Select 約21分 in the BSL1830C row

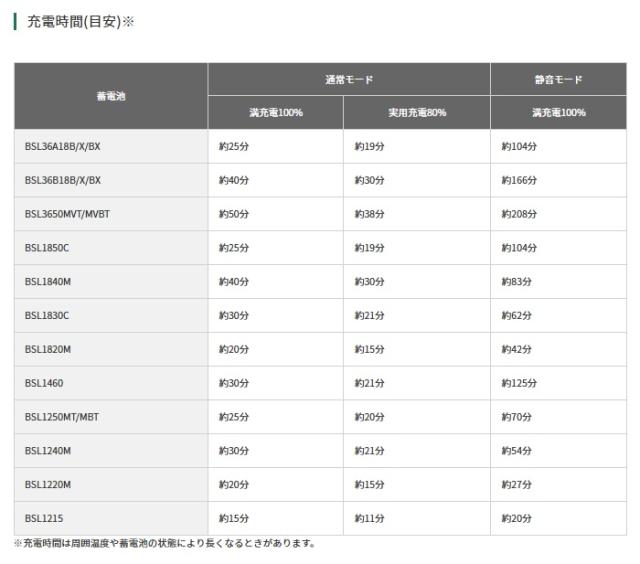[369, 316]
